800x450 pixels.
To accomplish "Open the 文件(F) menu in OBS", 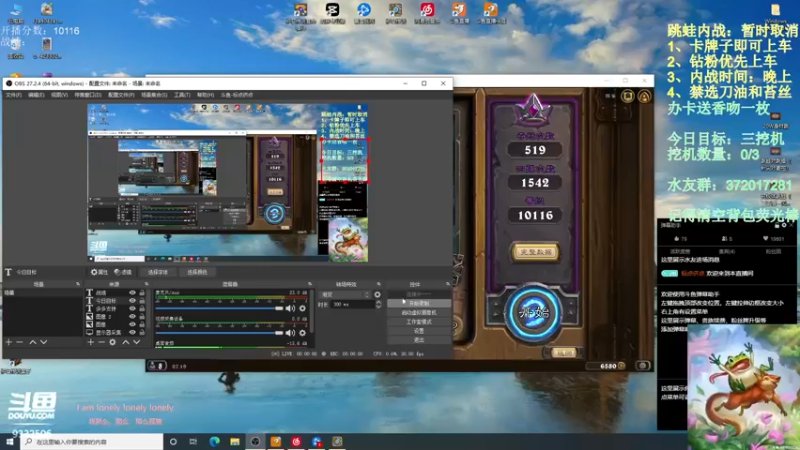I will (x=14, y=95).
